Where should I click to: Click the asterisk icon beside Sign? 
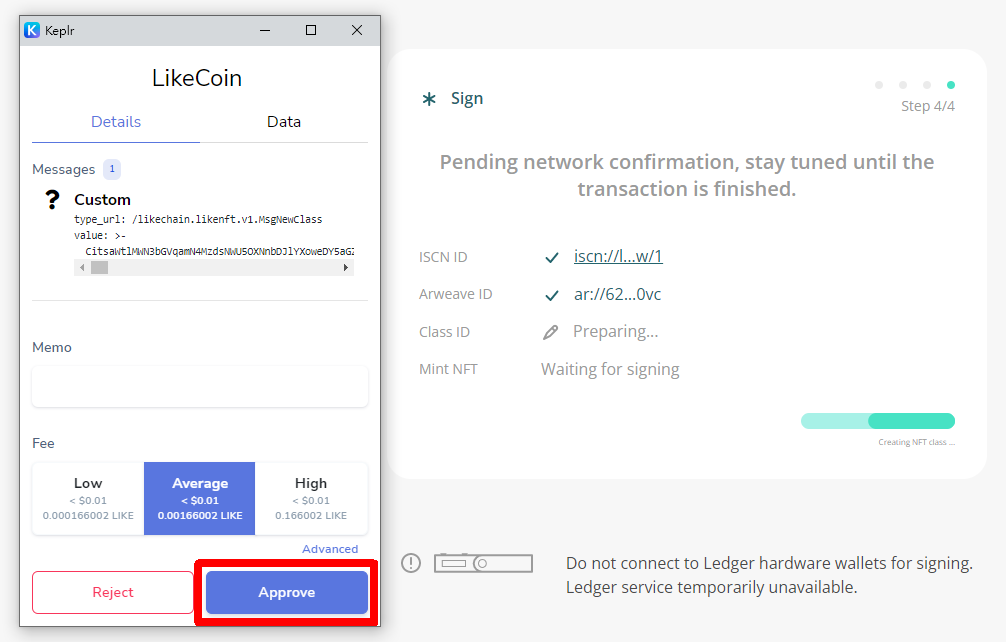[x=429, y=99]
